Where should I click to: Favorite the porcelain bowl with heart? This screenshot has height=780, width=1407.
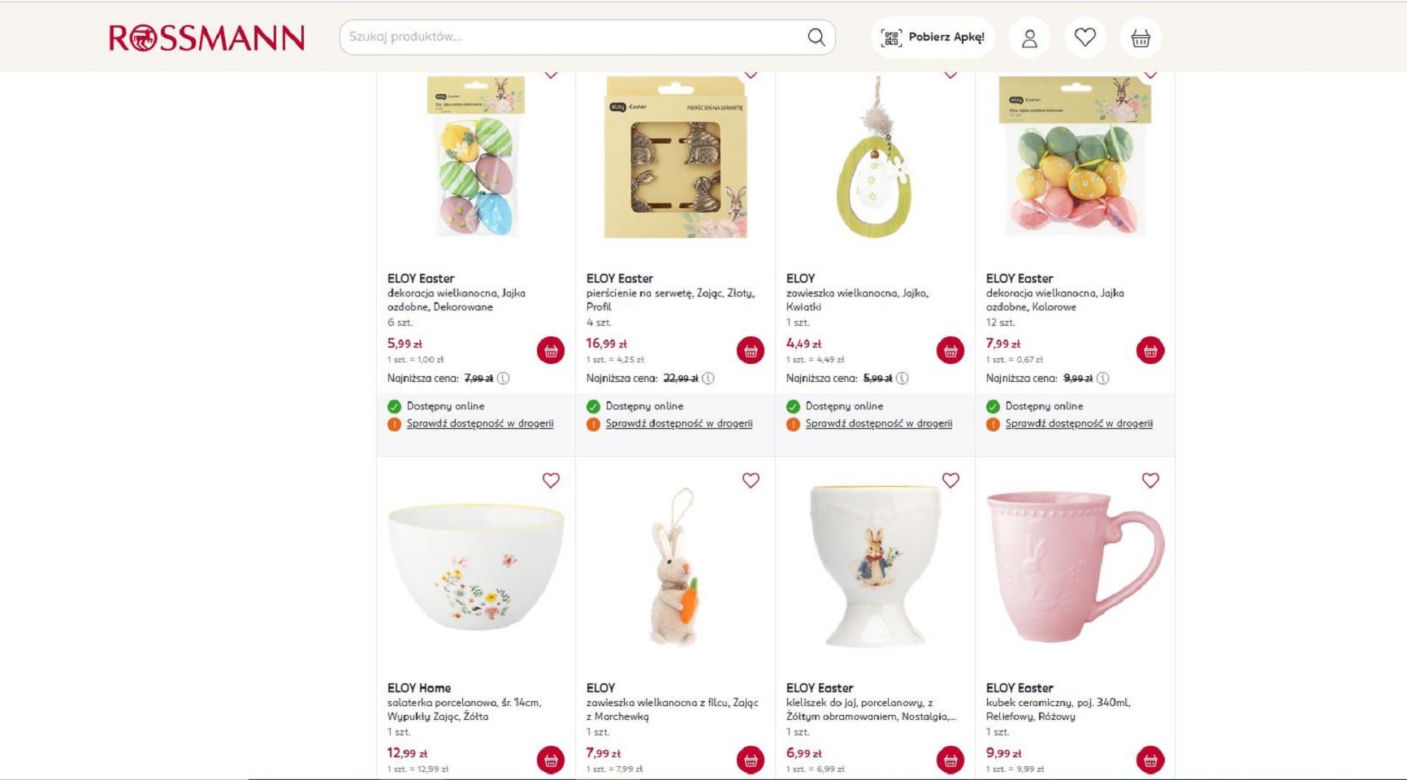(551, 480)
